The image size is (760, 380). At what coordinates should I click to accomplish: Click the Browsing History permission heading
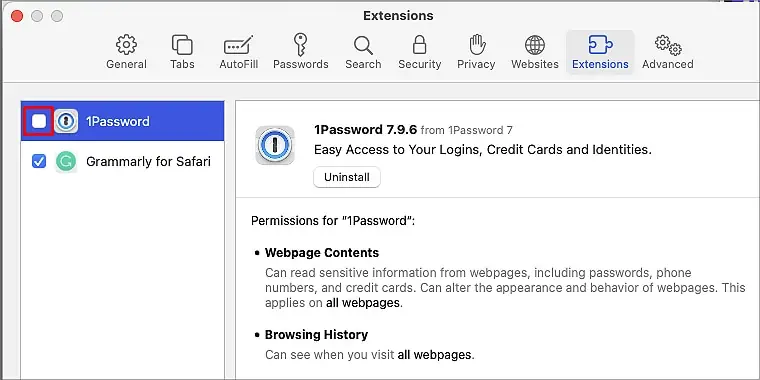[x=316, y=334]
